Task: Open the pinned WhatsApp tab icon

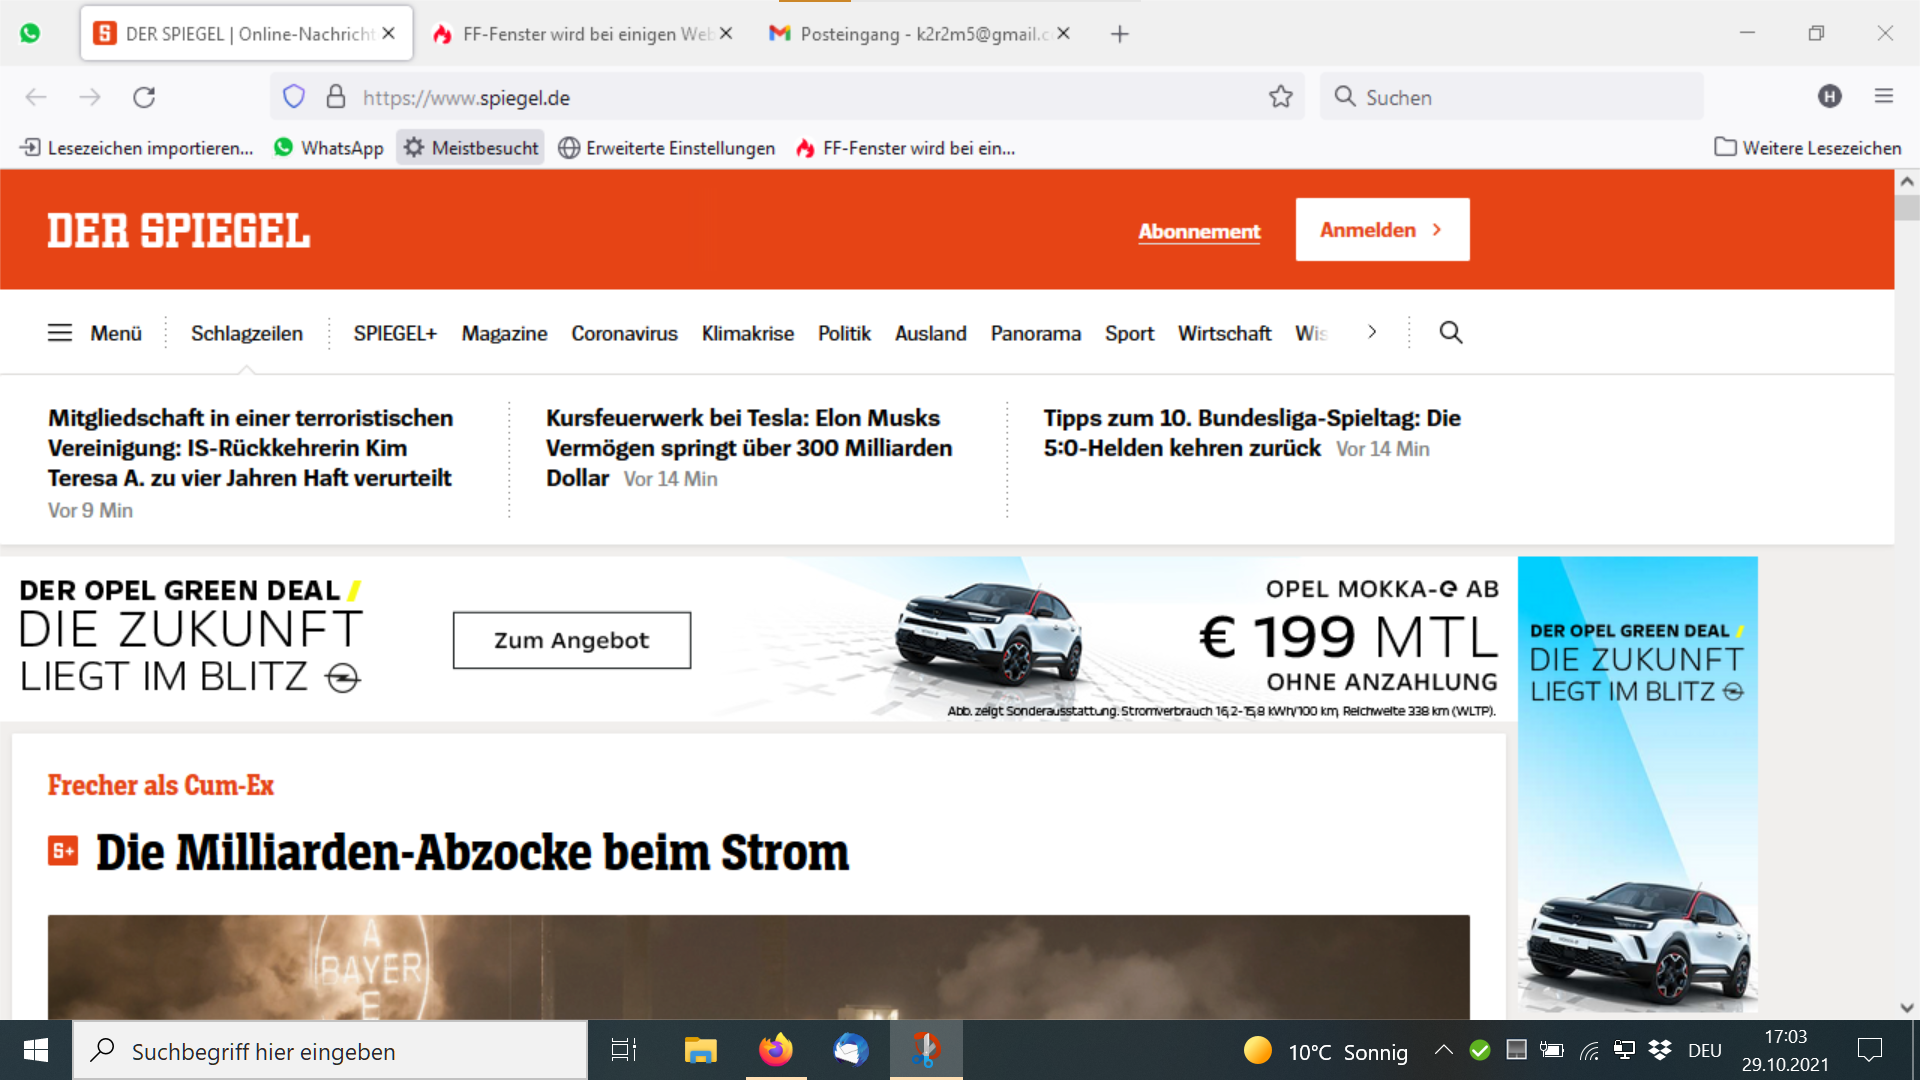Action: point(30,33)
